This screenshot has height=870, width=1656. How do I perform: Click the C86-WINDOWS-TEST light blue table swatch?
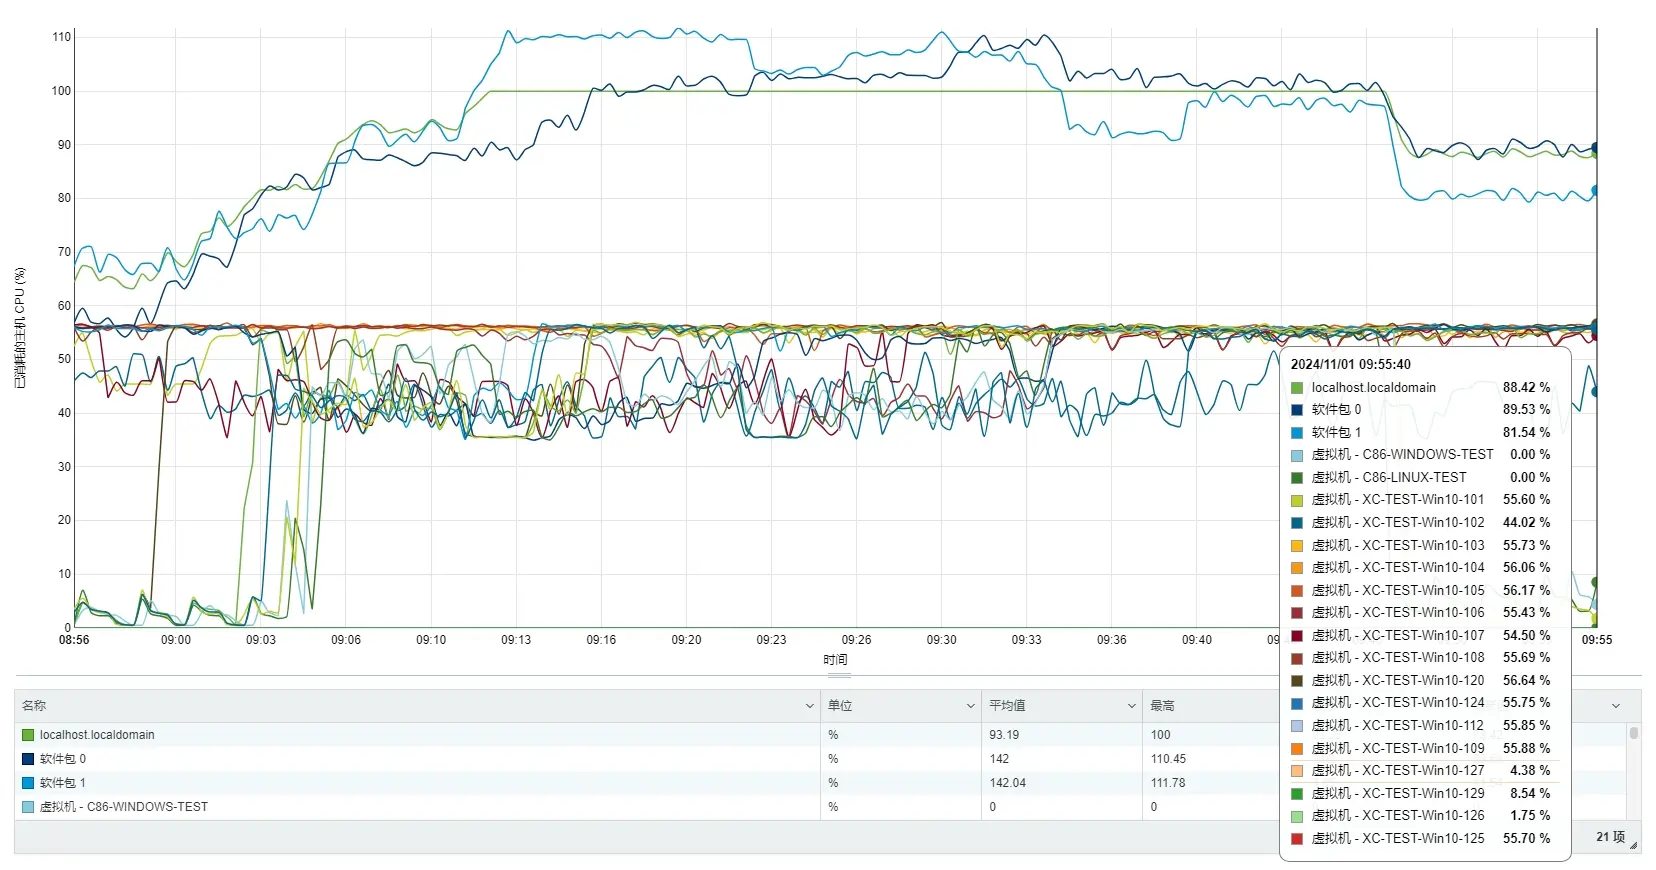(x=28, y=807)
